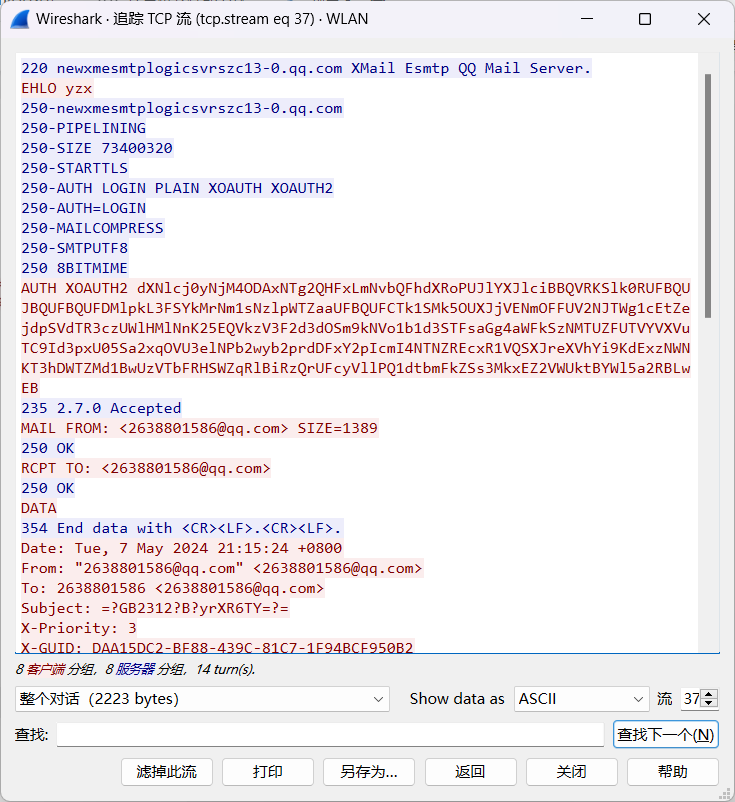The width and height of the screenshot is (735, 802).
Task: Click the 'DATA' command line
Action: [x=39, y=508]
